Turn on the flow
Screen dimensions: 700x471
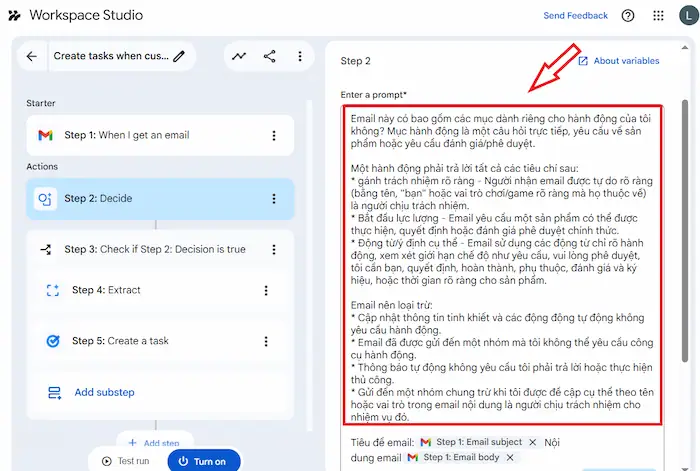tap(205, 461)
